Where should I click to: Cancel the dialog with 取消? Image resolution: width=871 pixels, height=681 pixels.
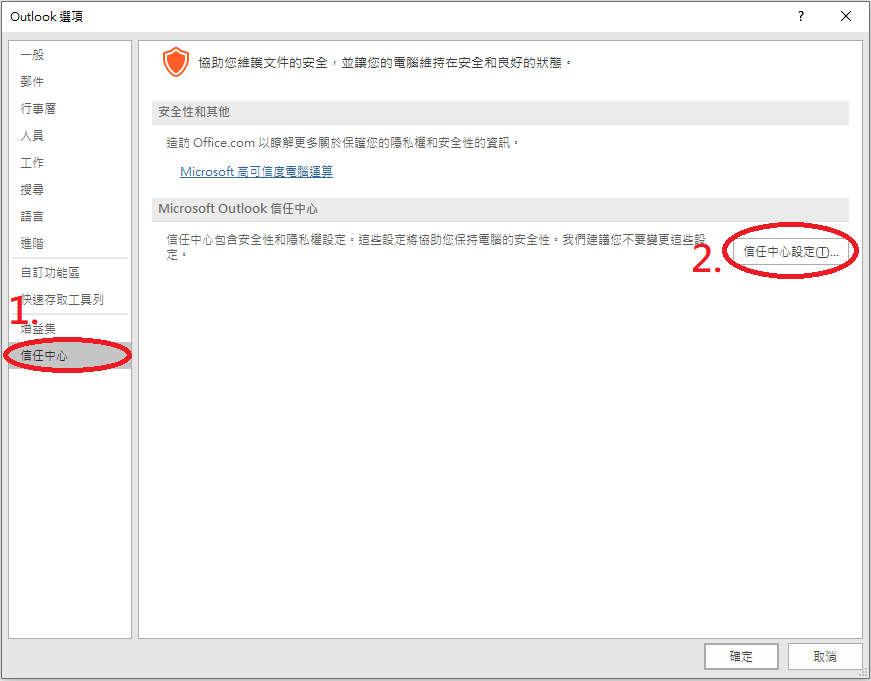pyautogui.click(x=825, y=657)
